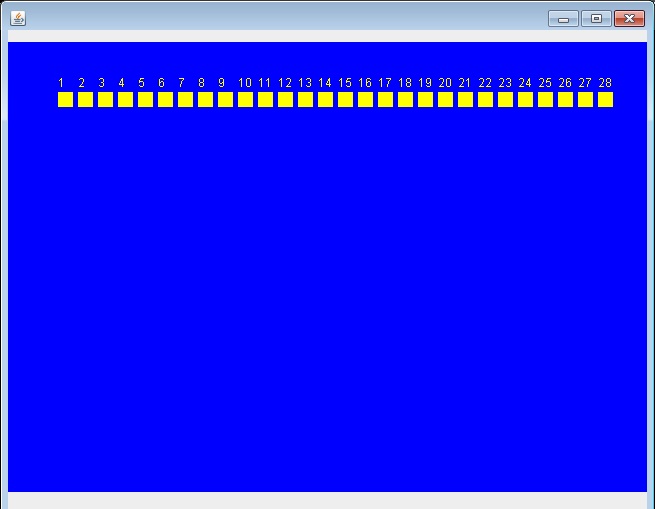Pick the yellow square labeled 18
This screenshot has width=655, height=509.
click(x=405, y=99)
